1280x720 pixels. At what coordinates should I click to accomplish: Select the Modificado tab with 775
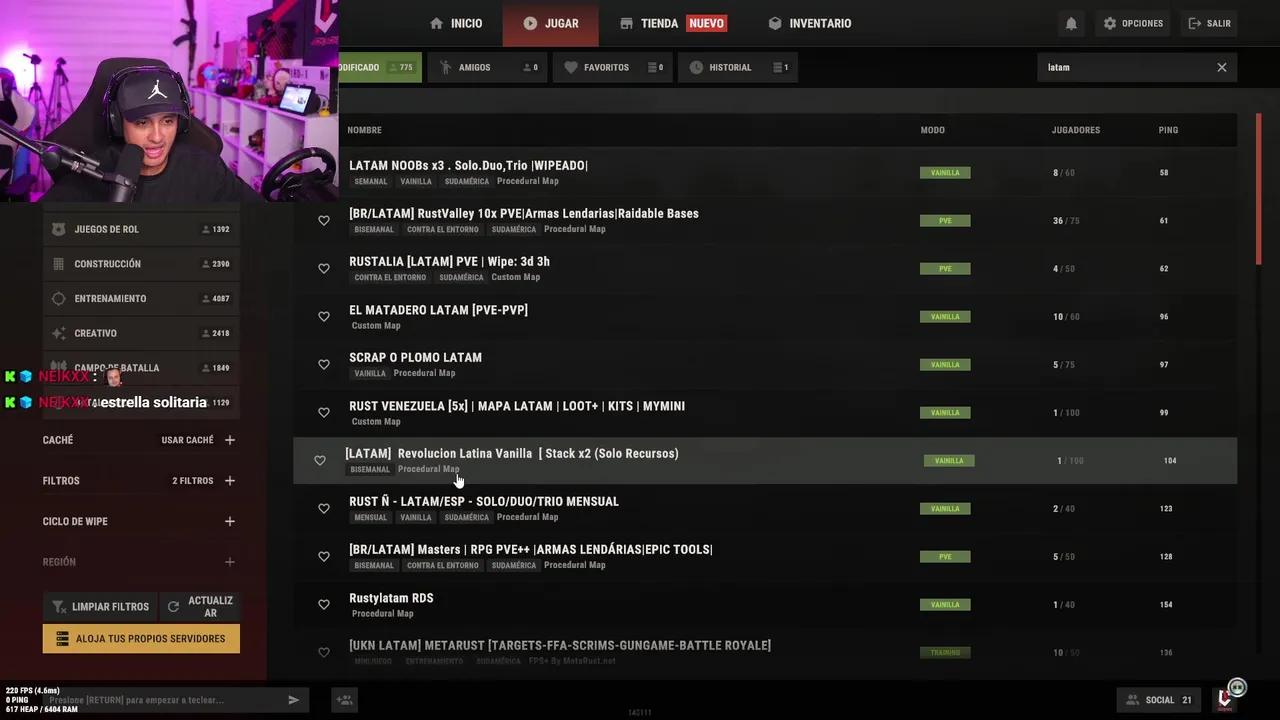pos(380,67)
